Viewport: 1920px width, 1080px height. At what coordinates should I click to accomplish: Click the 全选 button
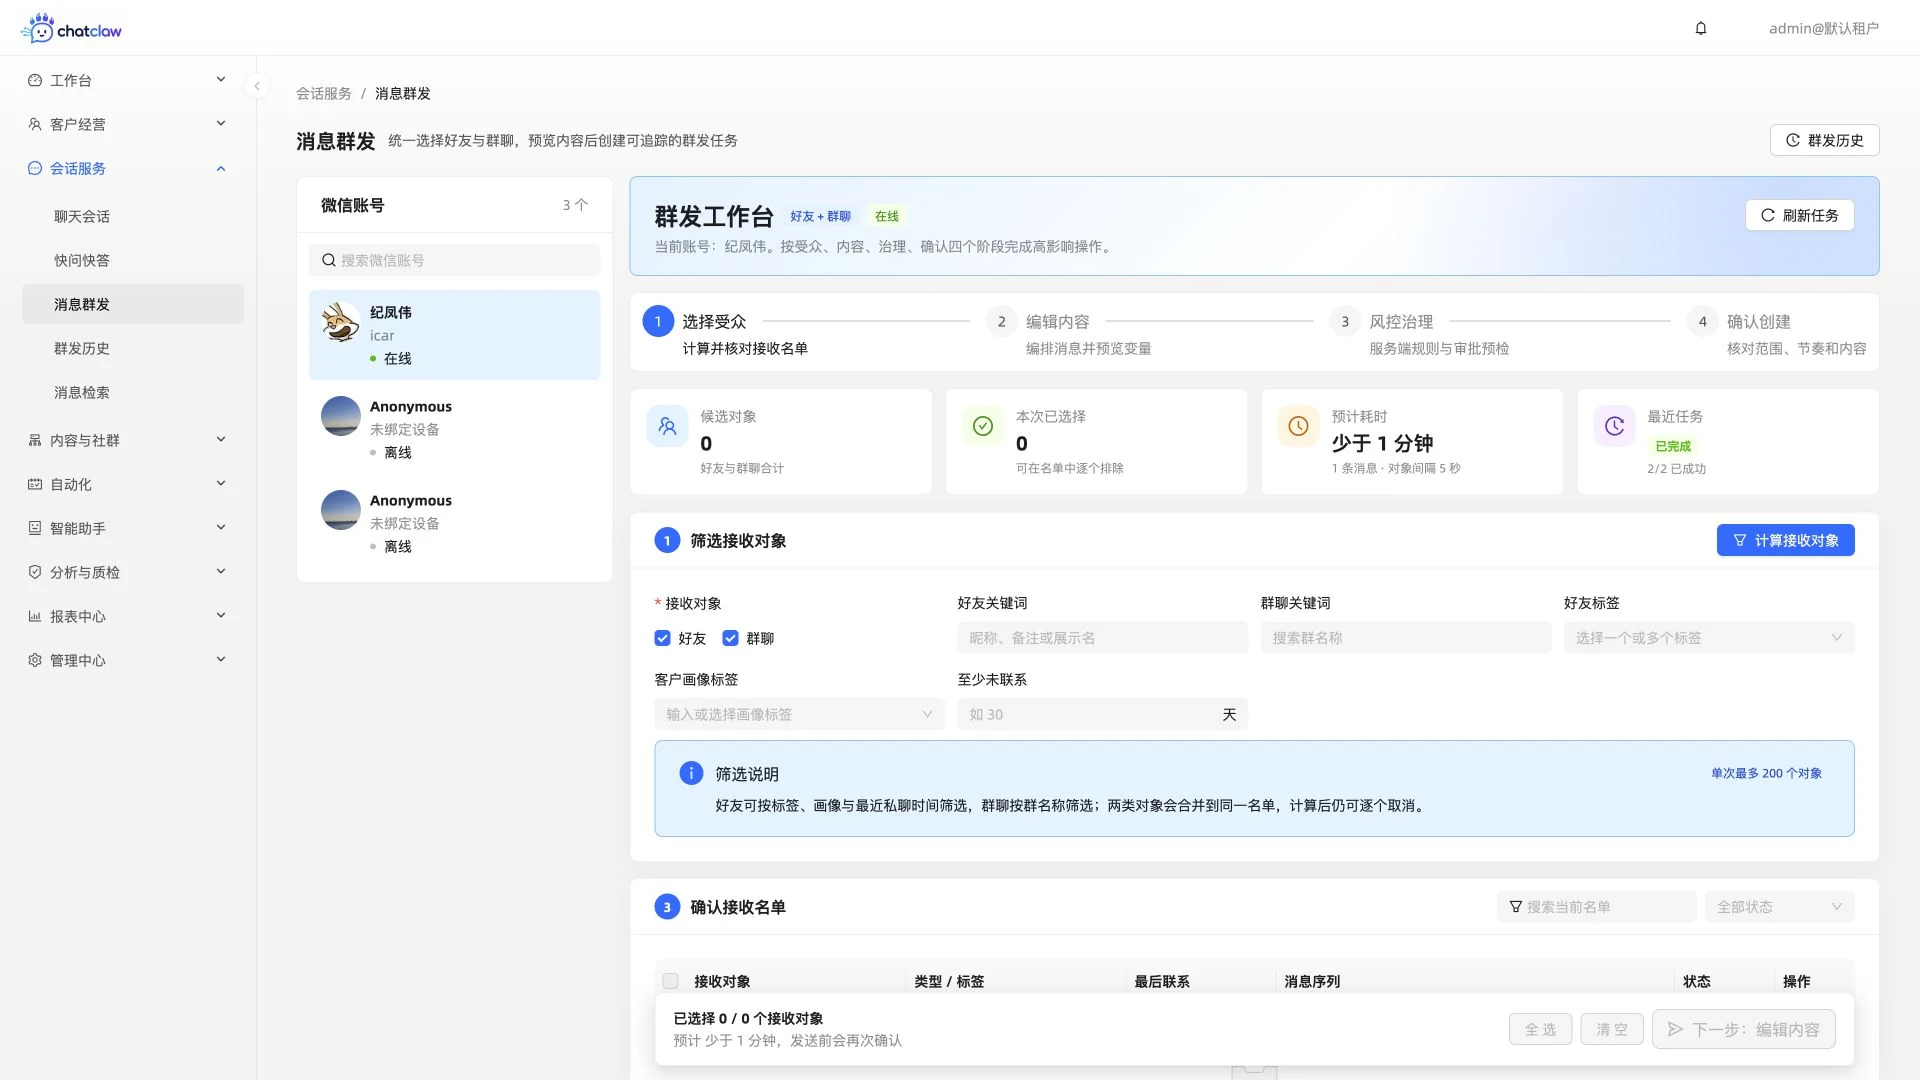coord(1540,1029)
